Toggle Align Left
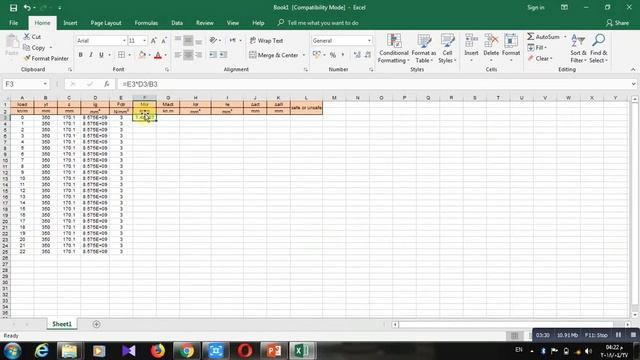 pyautogui.click(x=178, y=55)
